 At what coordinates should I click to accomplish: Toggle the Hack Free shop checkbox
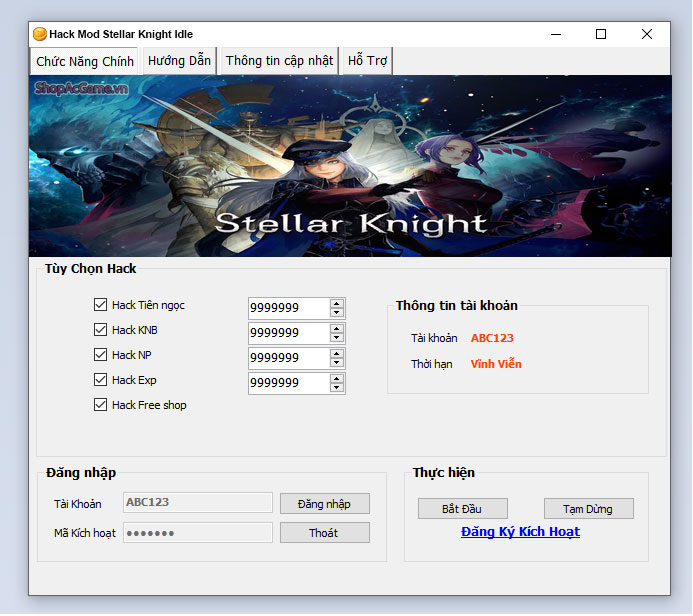click(100, 404)
